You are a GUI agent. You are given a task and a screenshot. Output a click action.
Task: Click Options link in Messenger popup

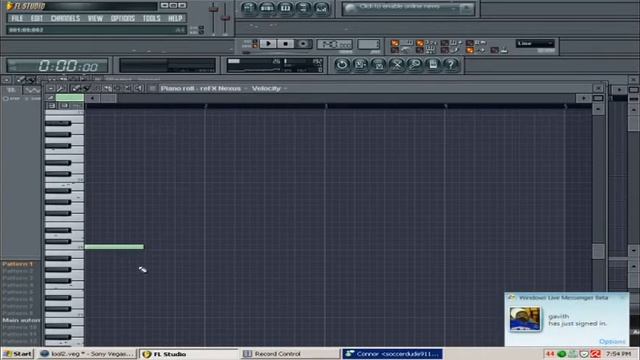click(612, 341)
